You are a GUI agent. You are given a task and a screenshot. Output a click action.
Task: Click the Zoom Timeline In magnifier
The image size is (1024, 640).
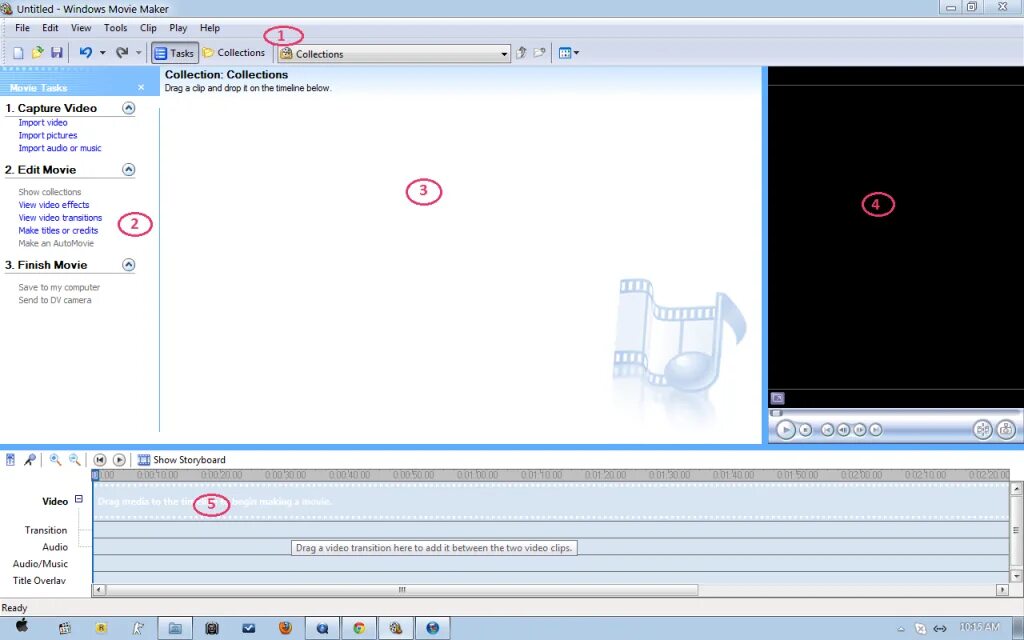click(56, 460)
